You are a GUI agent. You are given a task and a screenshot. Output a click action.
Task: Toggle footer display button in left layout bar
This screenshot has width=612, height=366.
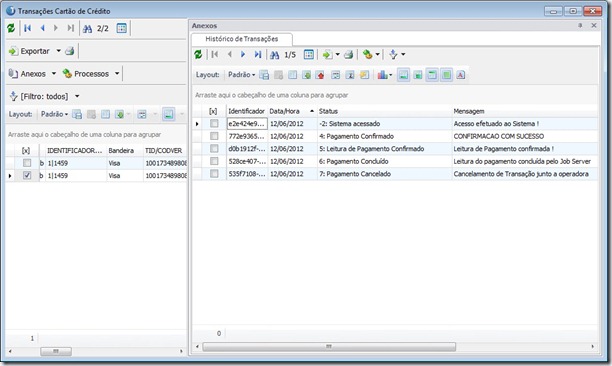[169, 114]
